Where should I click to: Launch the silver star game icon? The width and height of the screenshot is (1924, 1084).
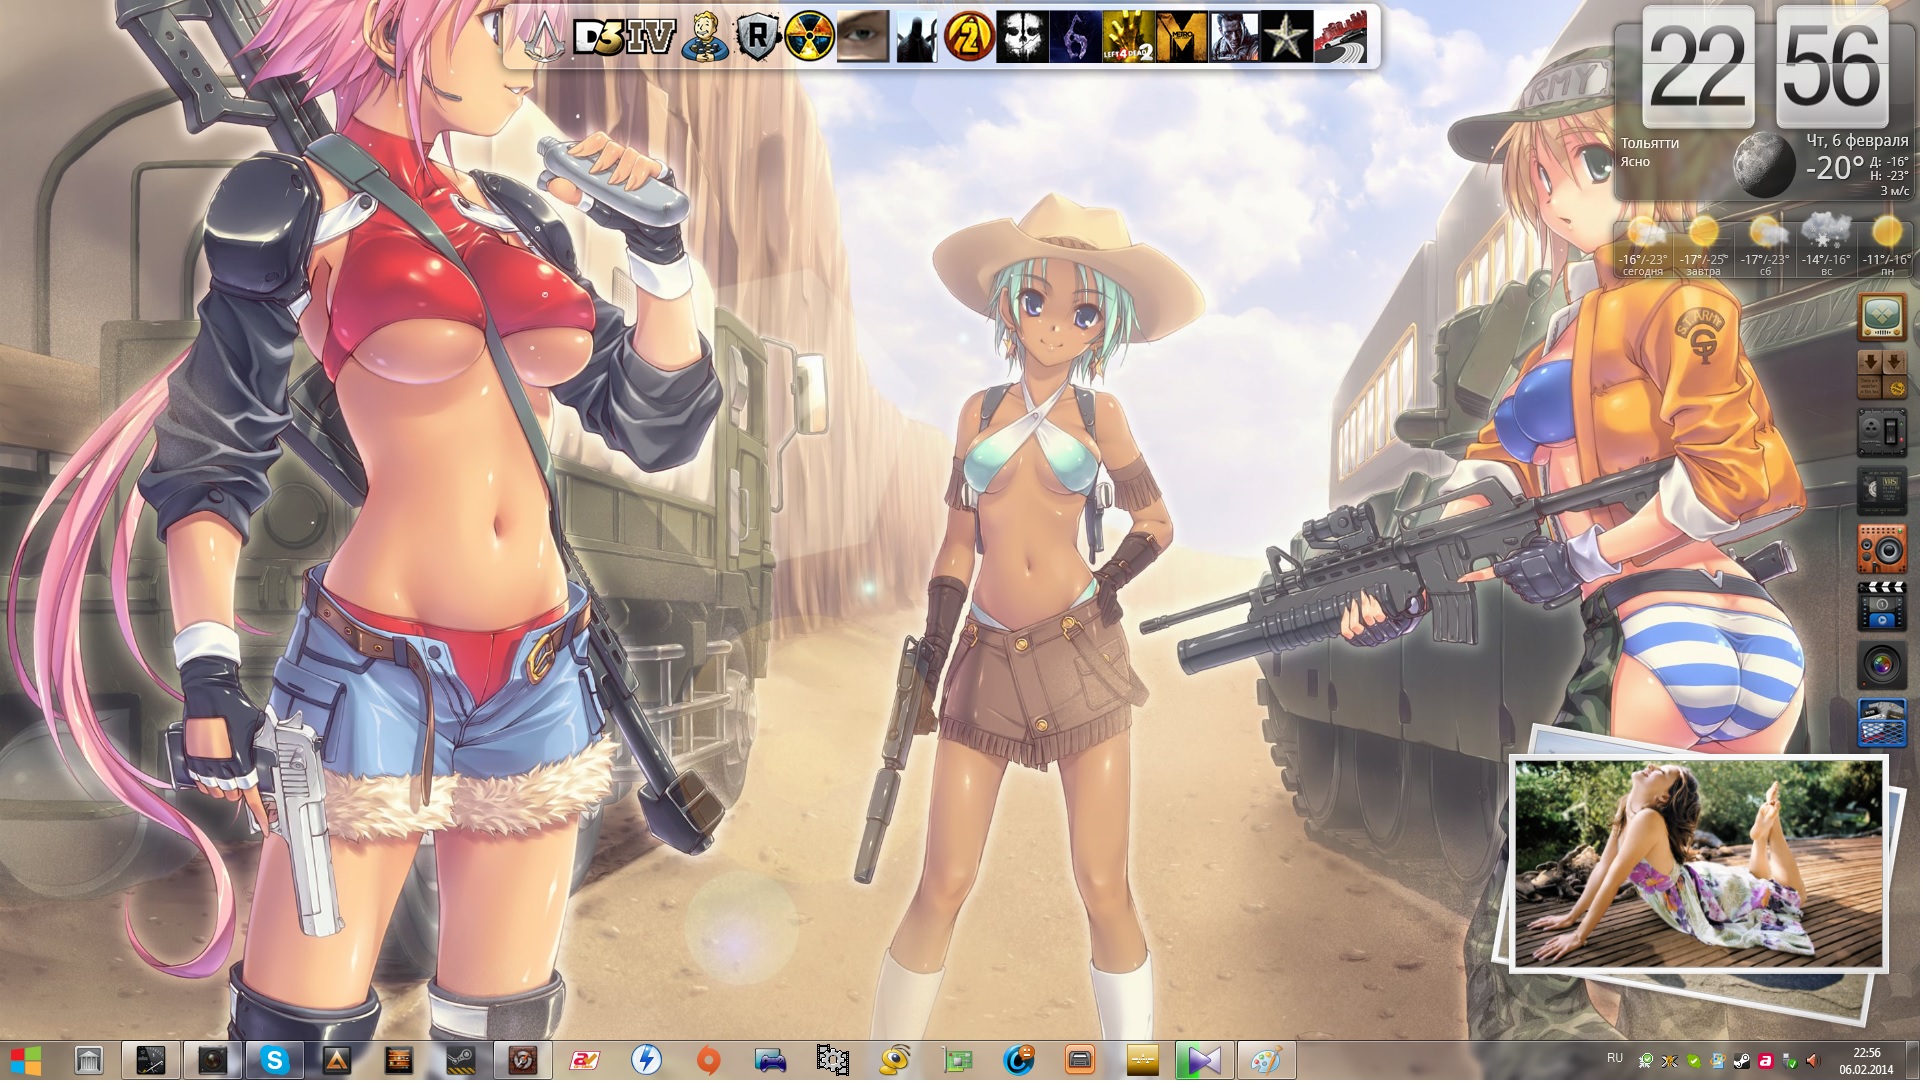[x=1288, y=38]
